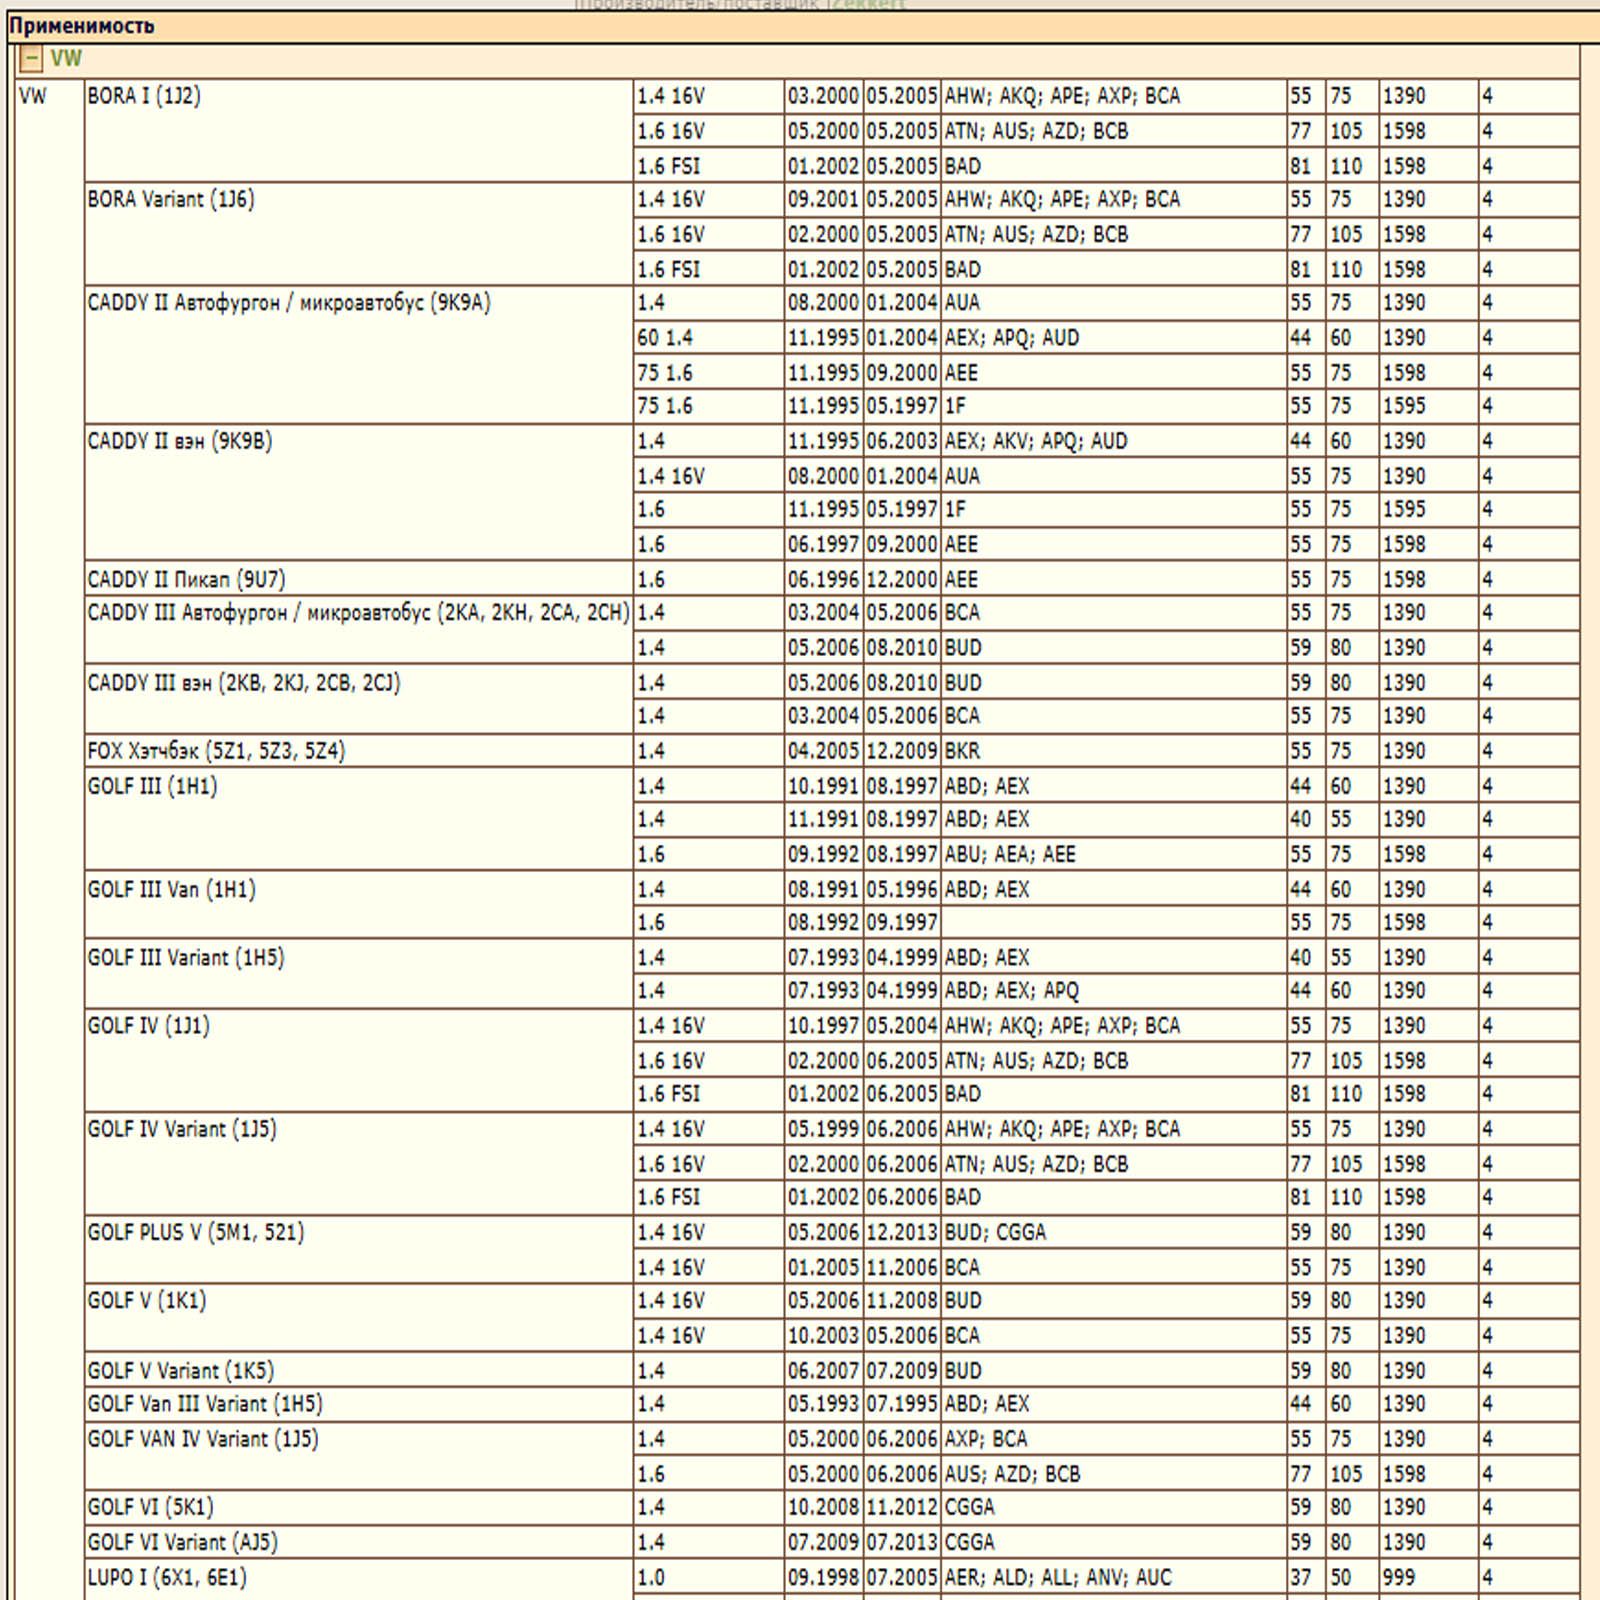Click the GOLF V Variant (1K5) row
This screenshot has width=1600, height=1600.
coord(181,1370)
